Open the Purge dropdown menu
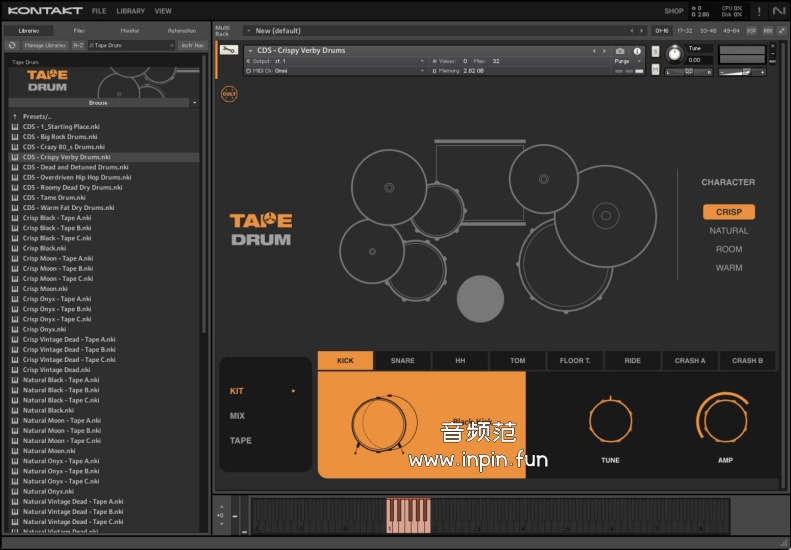Viewport: 791px width, 550px height. pyautogui.click(x=626, y=61)
